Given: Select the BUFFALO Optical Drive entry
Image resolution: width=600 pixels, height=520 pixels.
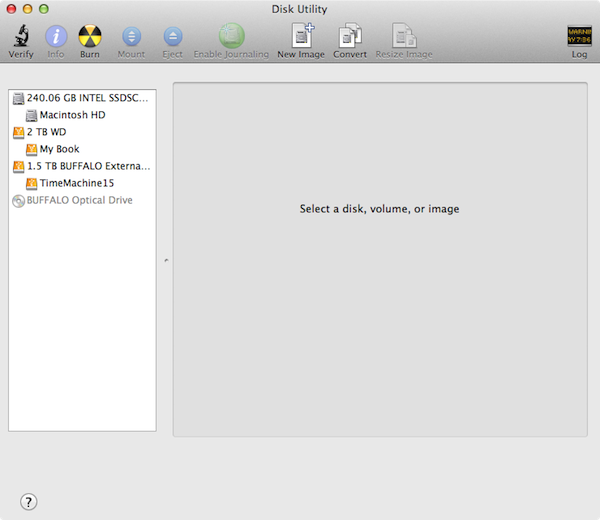Looking at the screenshot, I should click(x=82, y=200).
